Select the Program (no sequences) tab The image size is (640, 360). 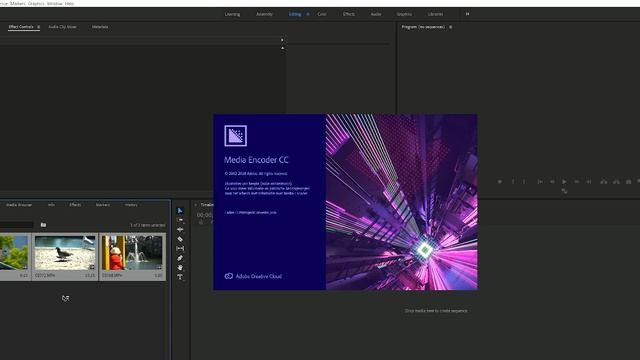(423, 27)
